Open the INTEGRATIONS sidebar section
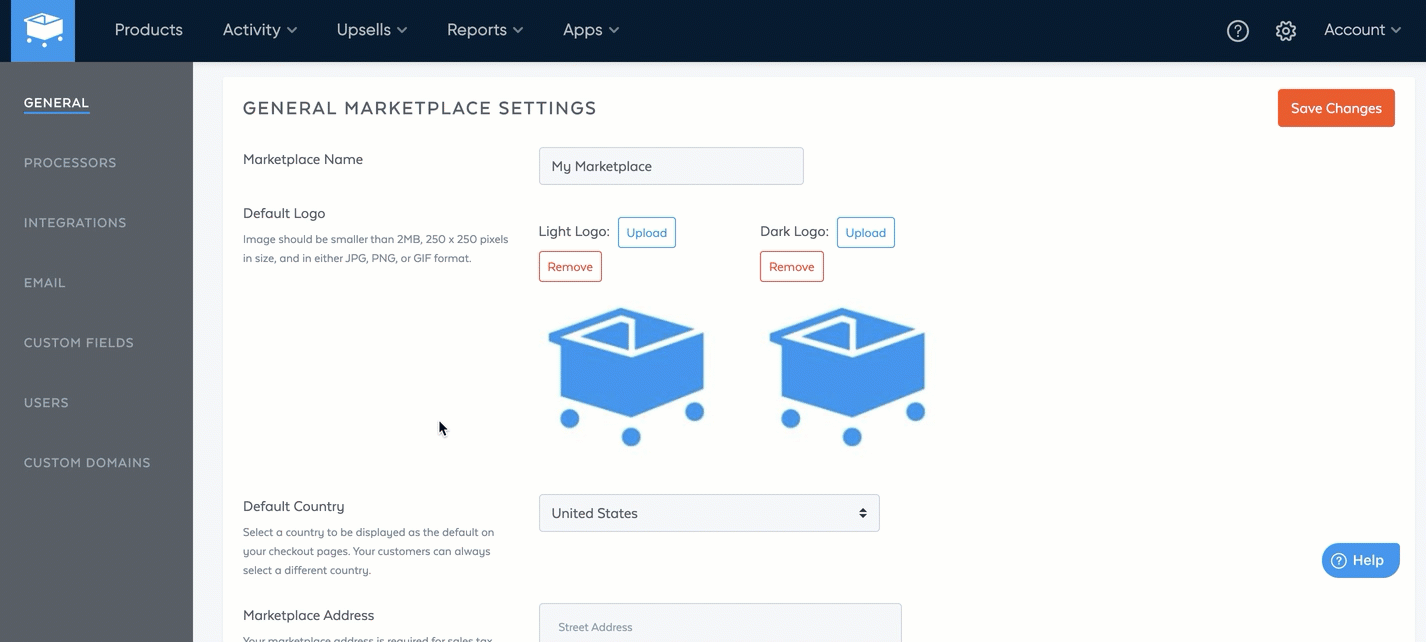The height and width of the screenshot is (642, 1426). (x=75, y=222)
